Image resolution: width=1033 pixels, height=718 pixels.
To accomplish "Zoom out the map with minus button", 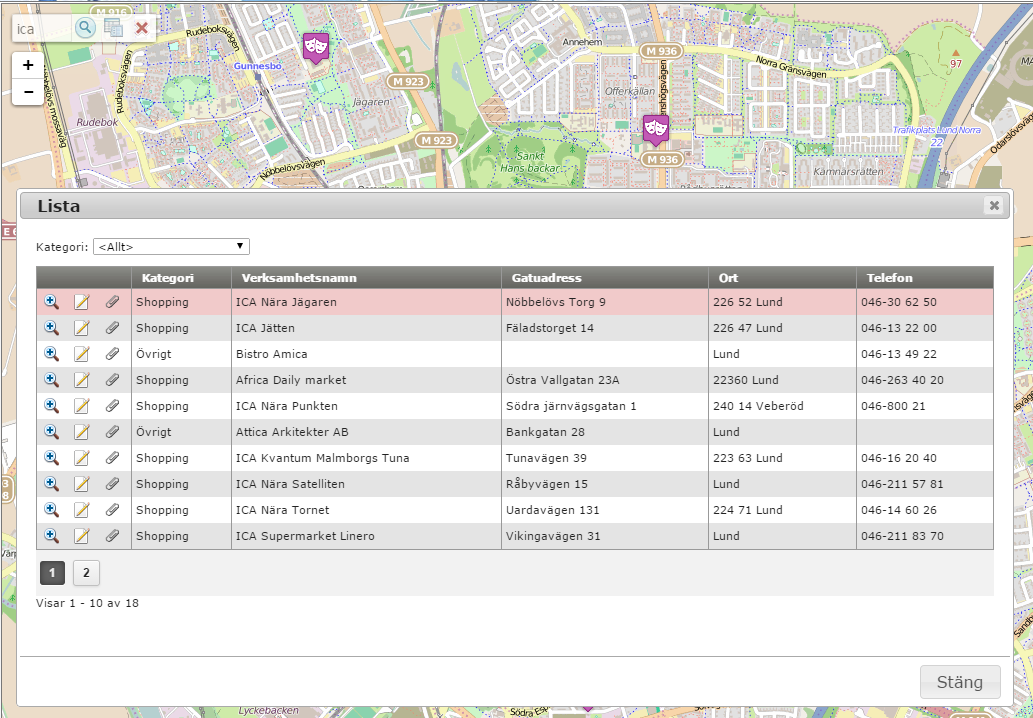I will coord(28,92).
